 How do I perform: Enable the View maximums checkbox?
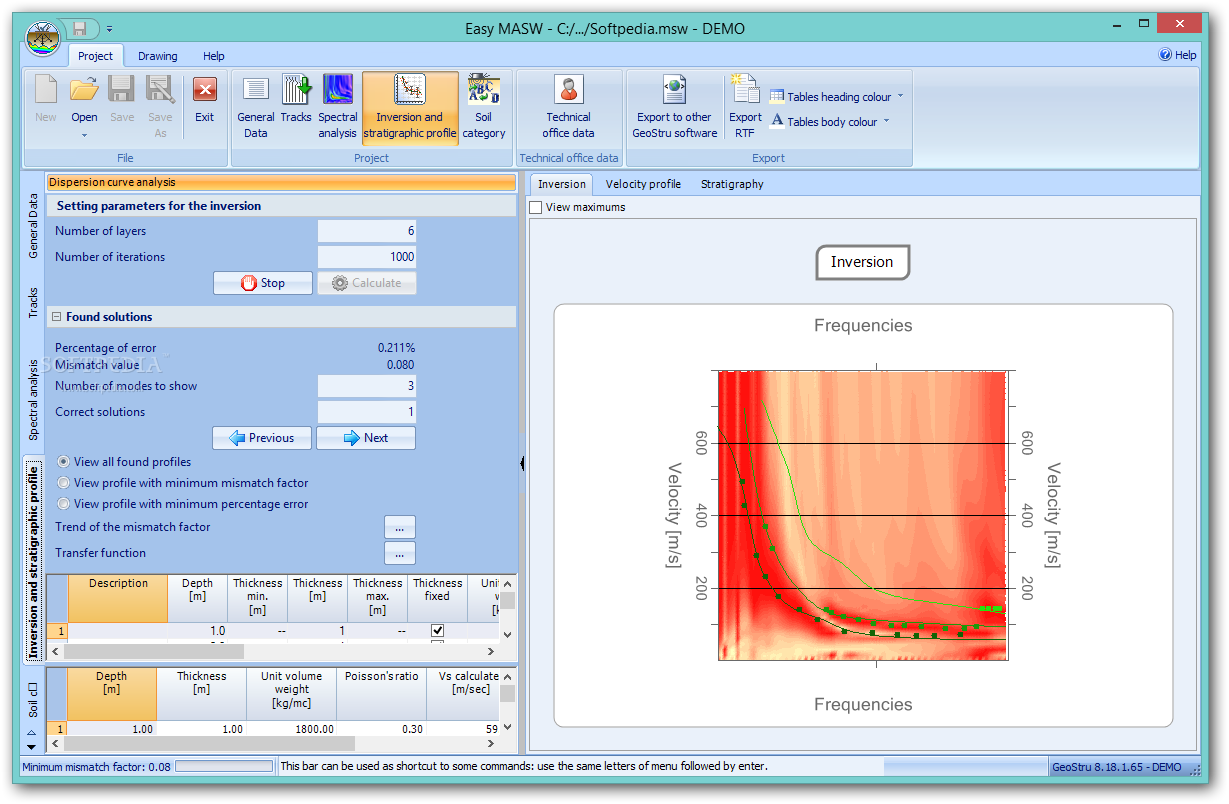pos(536,207)
